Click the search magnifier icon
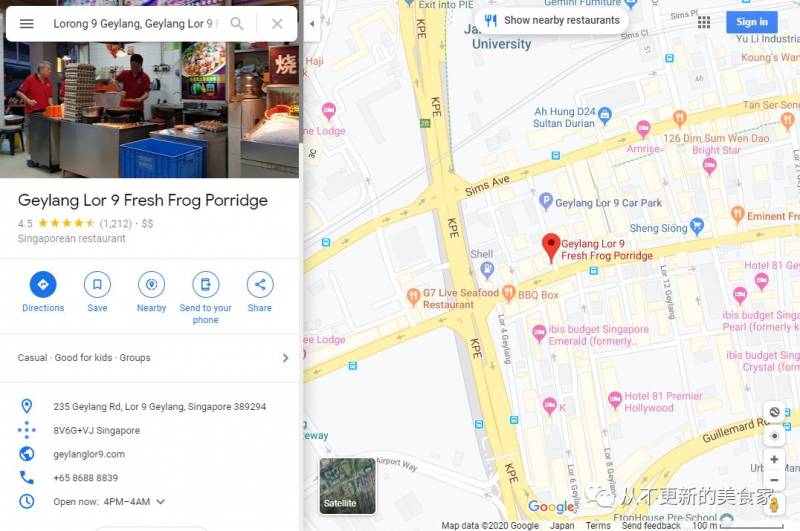The image size is (800, 531). tap(237, 23)
